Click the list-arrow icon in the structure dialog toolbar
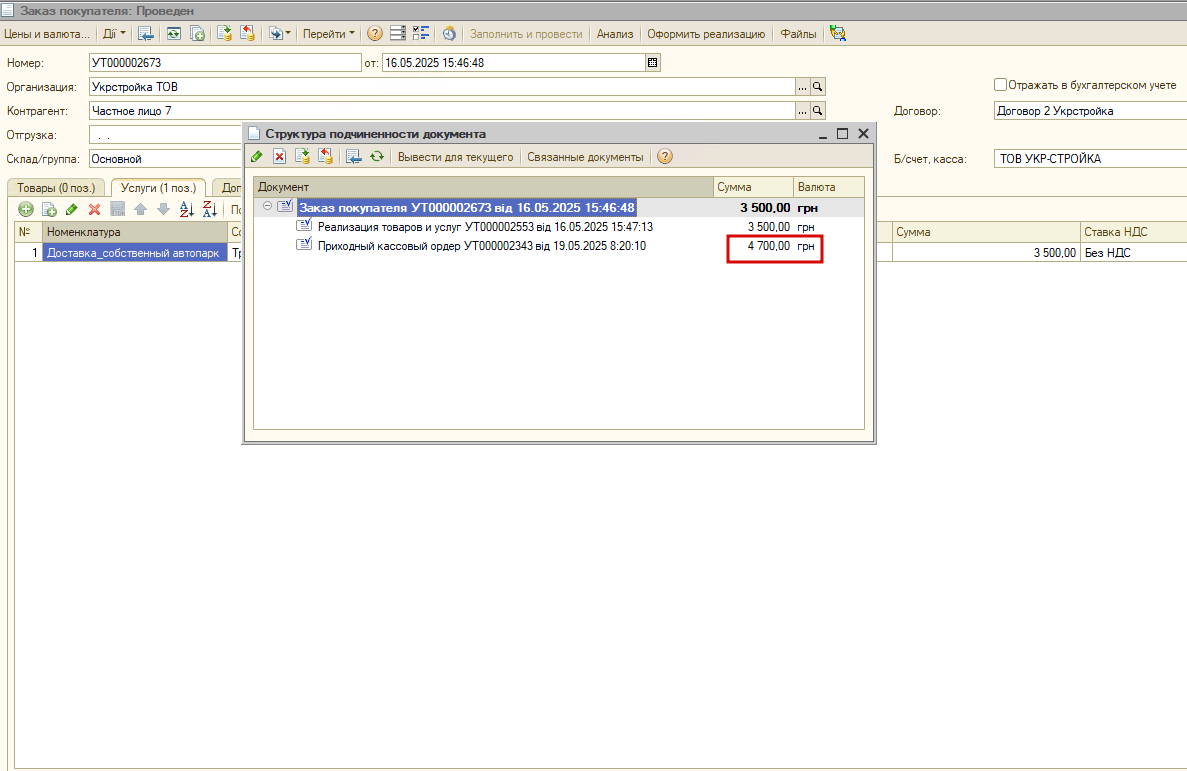1187x771 pixels. click(x=354, y=157)
